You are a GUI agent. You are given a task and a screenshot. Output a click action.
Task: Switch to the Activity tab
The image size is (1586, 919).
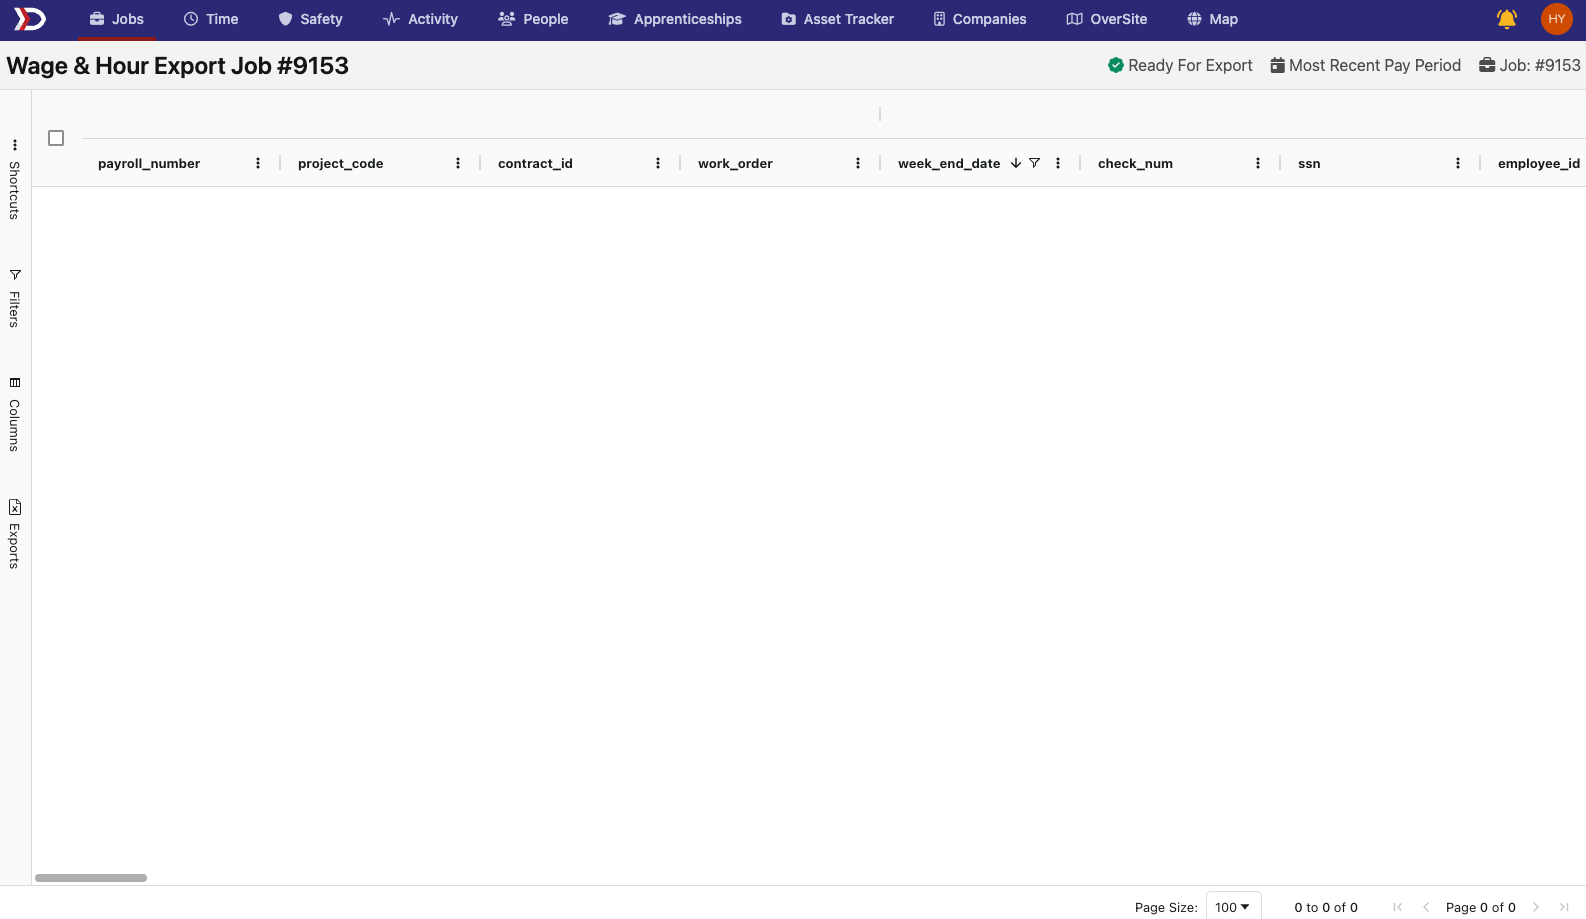[x=420, y=19]
